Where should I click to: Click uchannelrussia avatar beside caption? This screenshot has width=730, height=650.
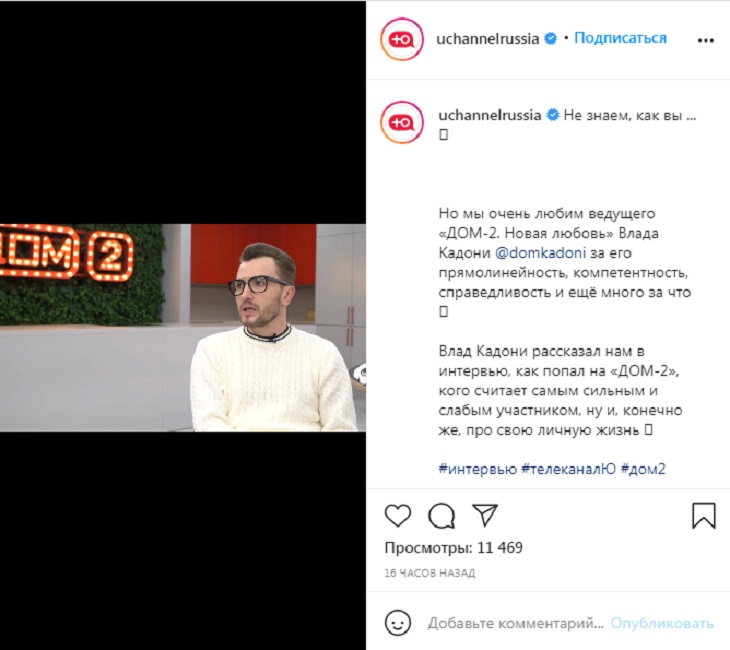coord(402,122)
